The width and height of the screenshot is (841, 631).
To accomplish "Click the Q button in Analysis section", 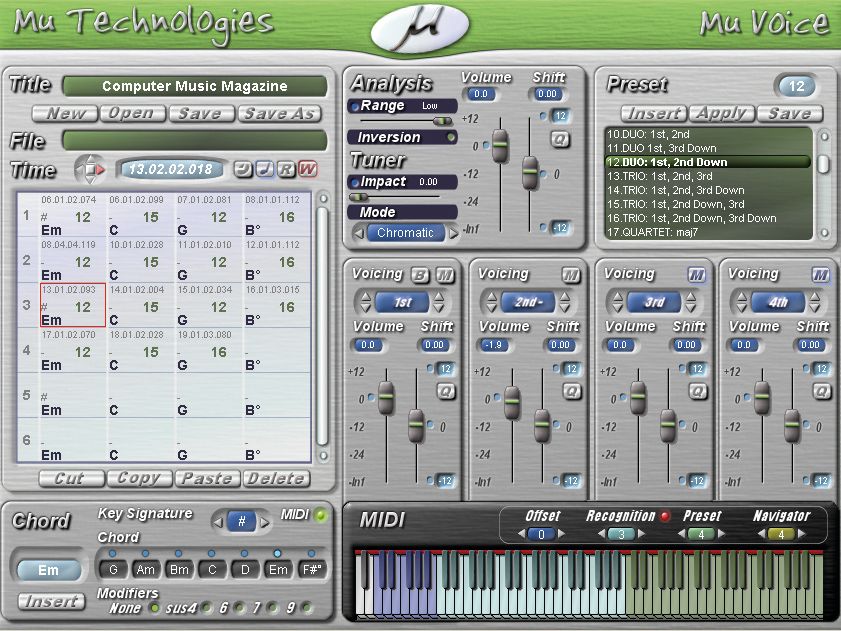I will pyautogui.click(x=560, y=140).
